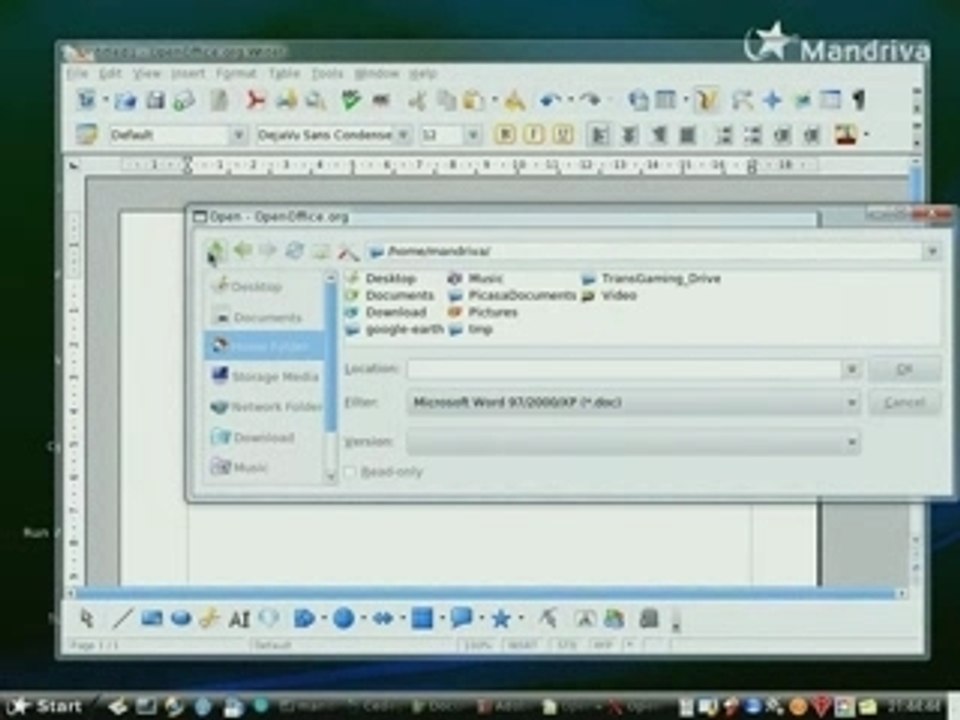Click the New document icon in Writer toolbar

click(86, 100)
